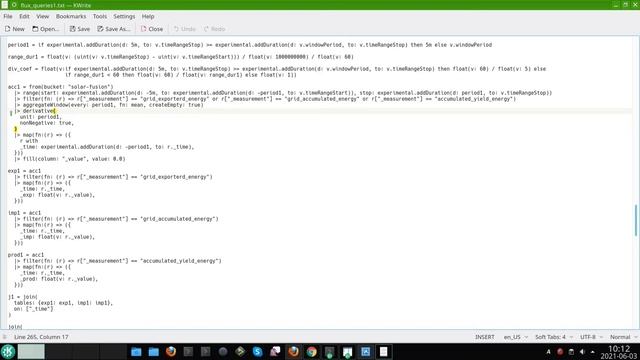Click the vertical scrollbar handle
The image size is (640, 360).
pos(636,220)
